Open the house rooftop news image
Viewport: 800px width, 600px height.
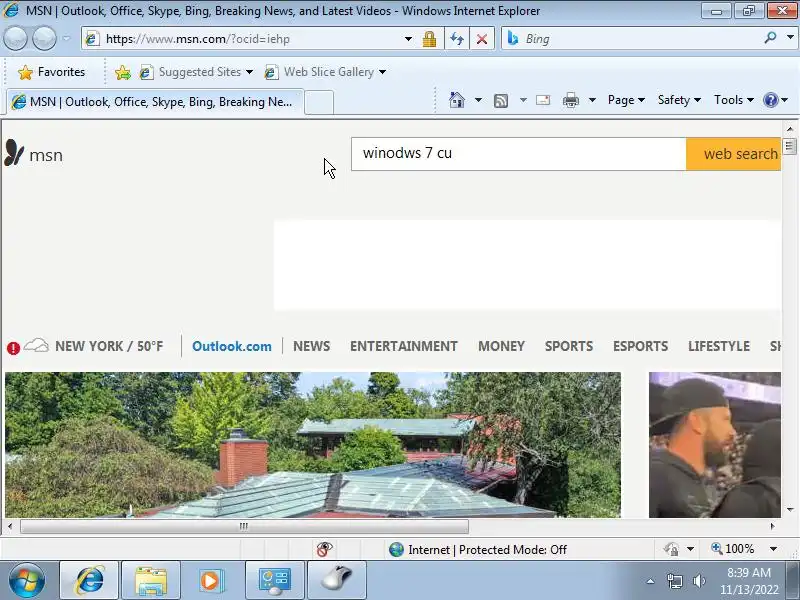point(313,444)
